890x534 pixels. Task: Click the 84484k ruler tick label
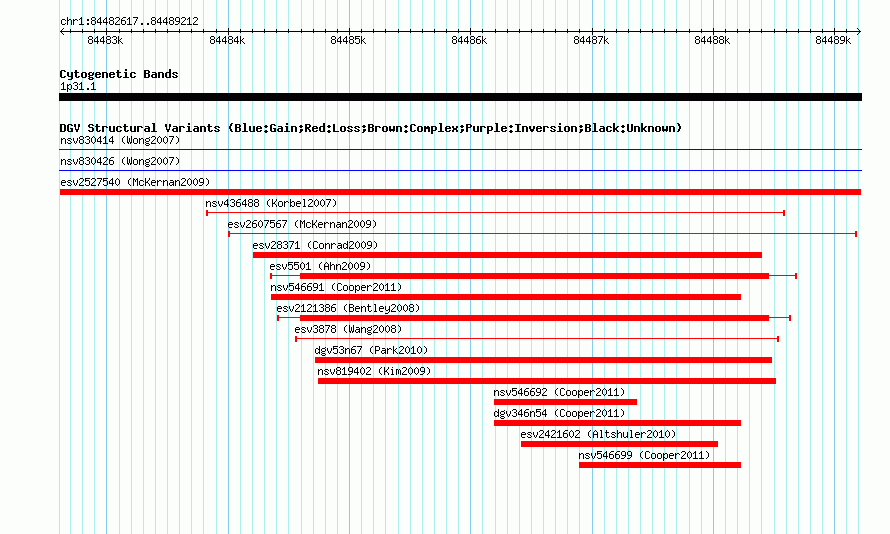[227, 40]
